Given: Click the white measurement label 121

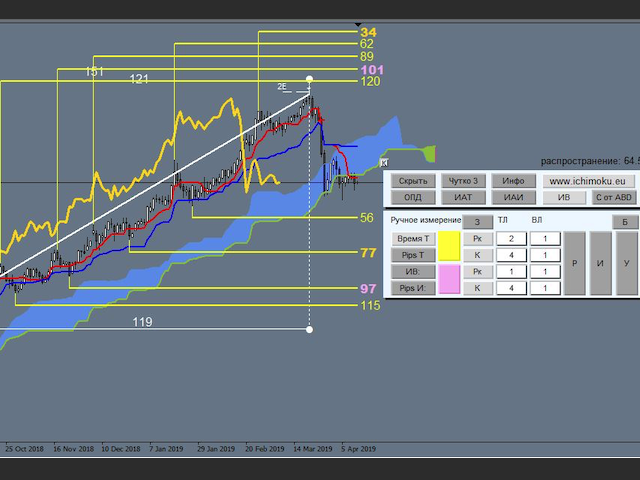Looking at the screenshot, I should 139,79.
